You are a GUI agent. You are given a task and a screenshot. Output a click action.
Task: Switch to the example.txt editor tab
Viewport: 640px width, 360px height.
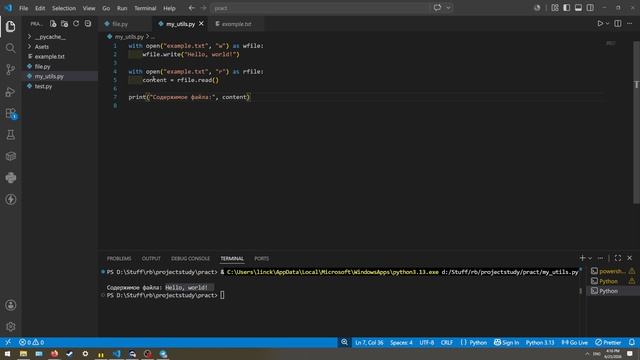click(x=236, y=24)
